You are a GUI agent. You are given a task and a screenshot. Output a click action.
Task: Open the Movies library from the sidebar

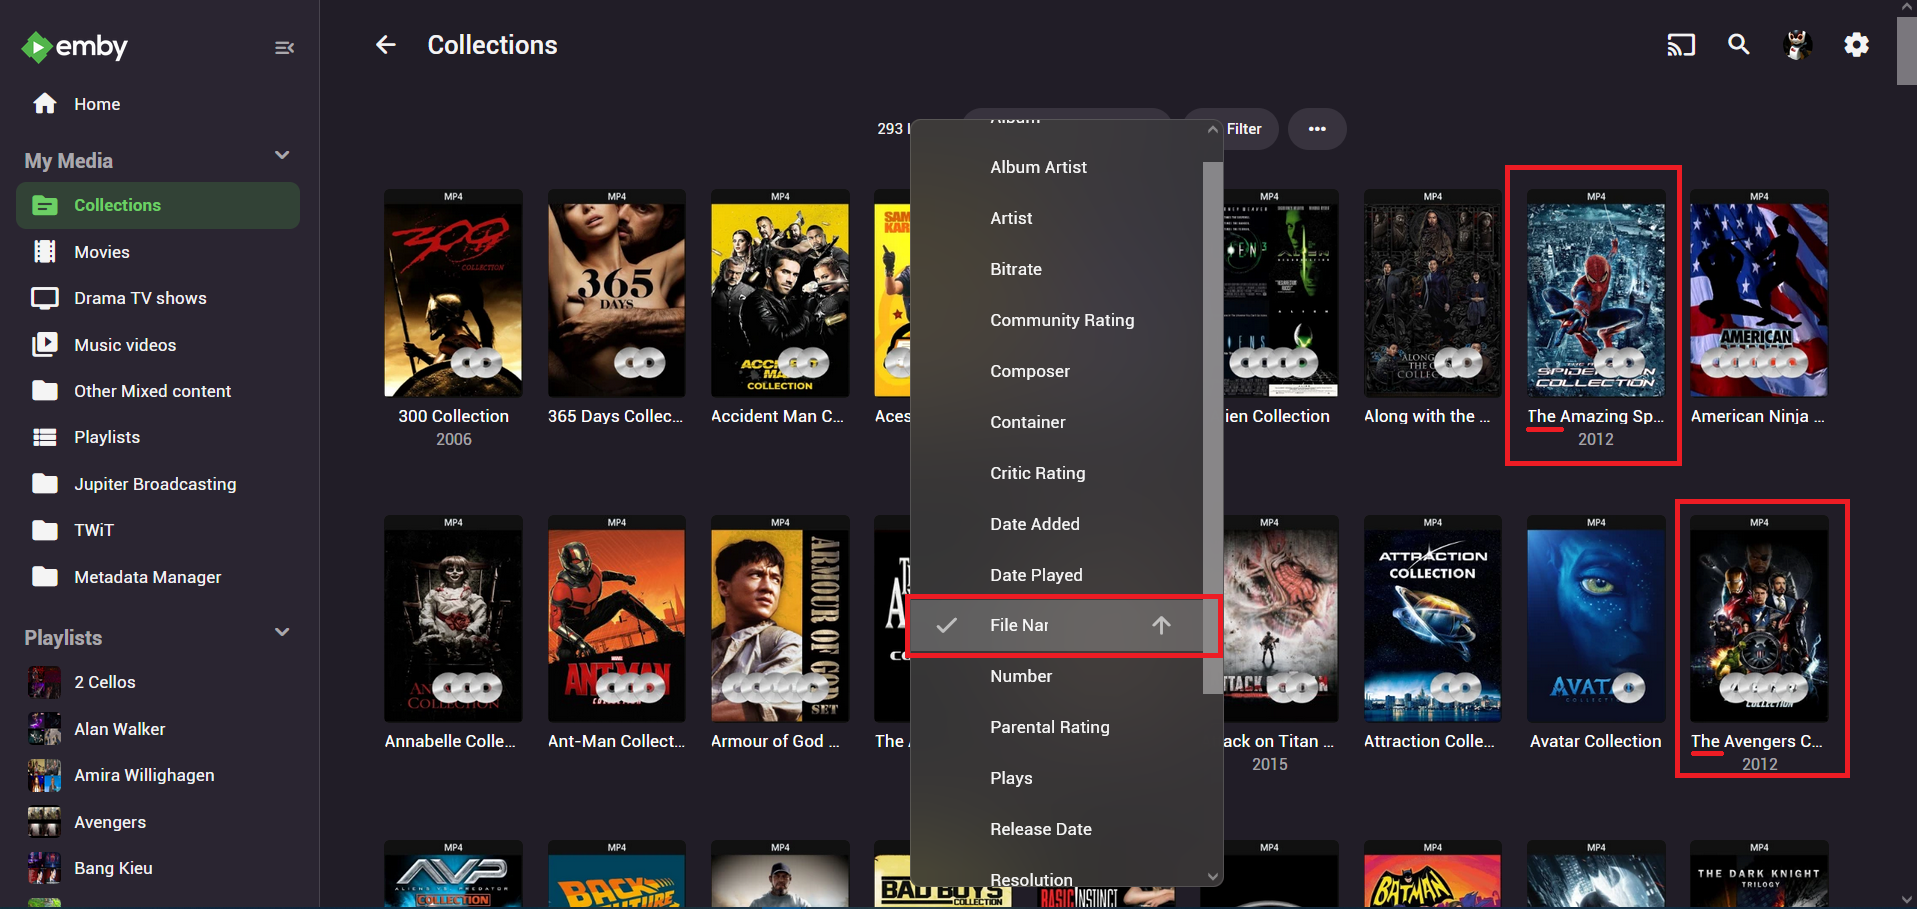[x=102, y=252]
